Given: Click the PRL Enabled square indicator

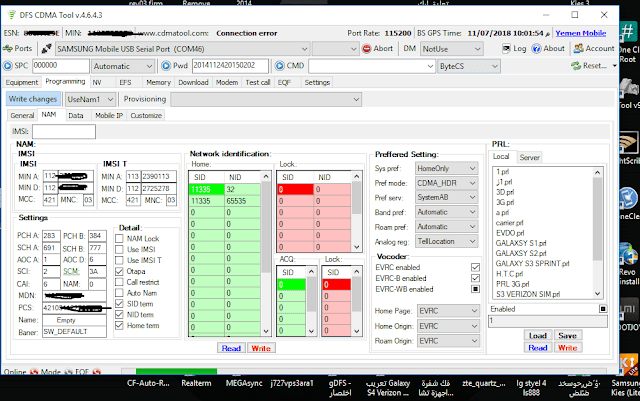Looking at the screenshot, I should tap(603, 309).
